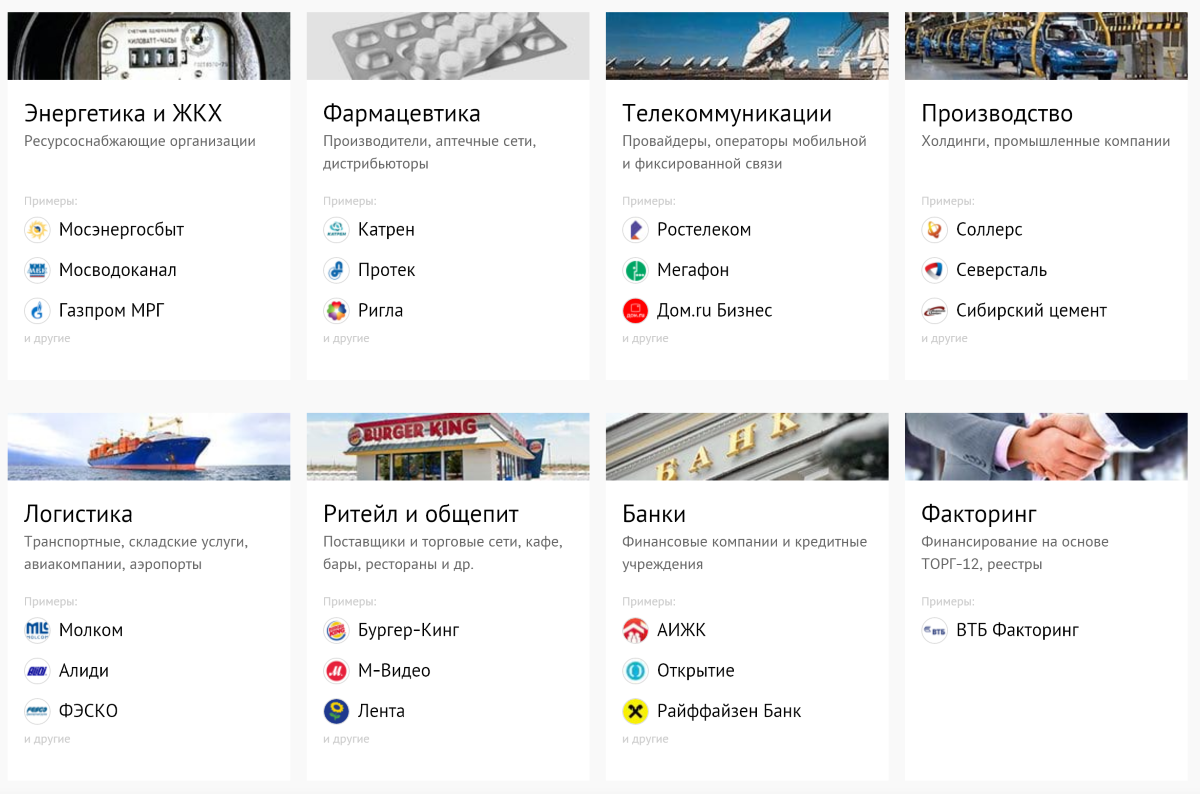The image size is (1200, 794).
Task: Select the Молком company name
Action: pyautogui.click(x=91, y=631)
